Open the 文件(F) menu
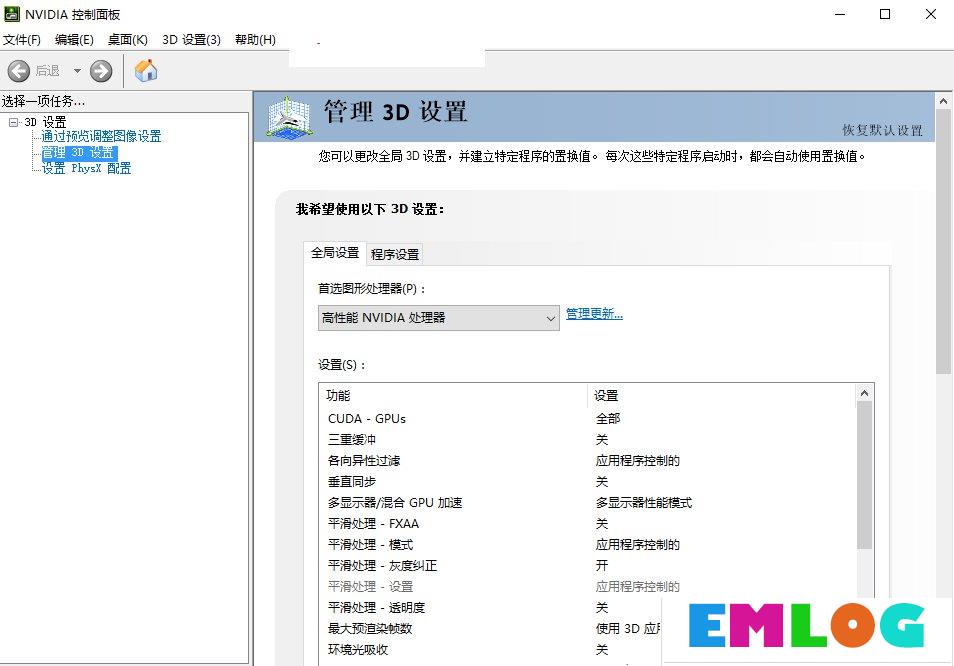Viewport: 954px width, 666px height. pos(22,40)
